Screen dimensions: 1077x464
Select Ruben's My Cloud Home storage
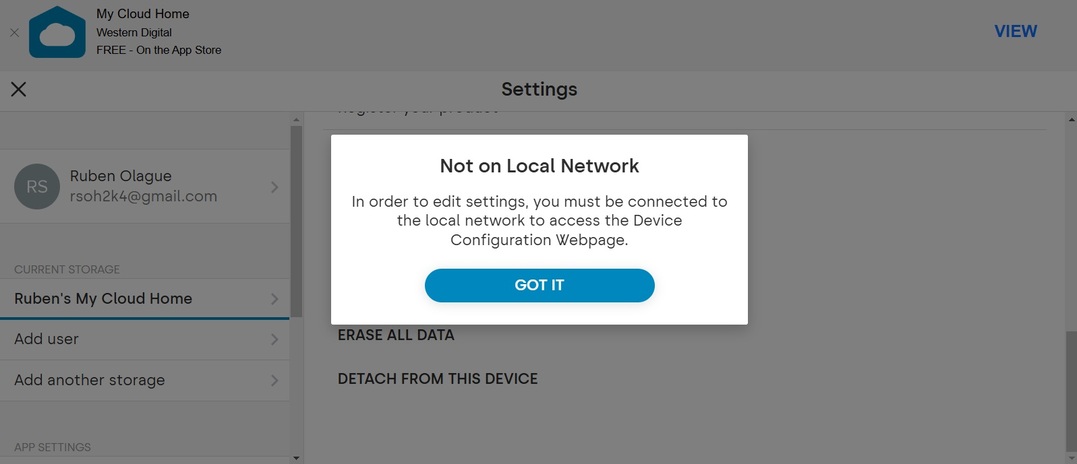(x=144, y=299)
